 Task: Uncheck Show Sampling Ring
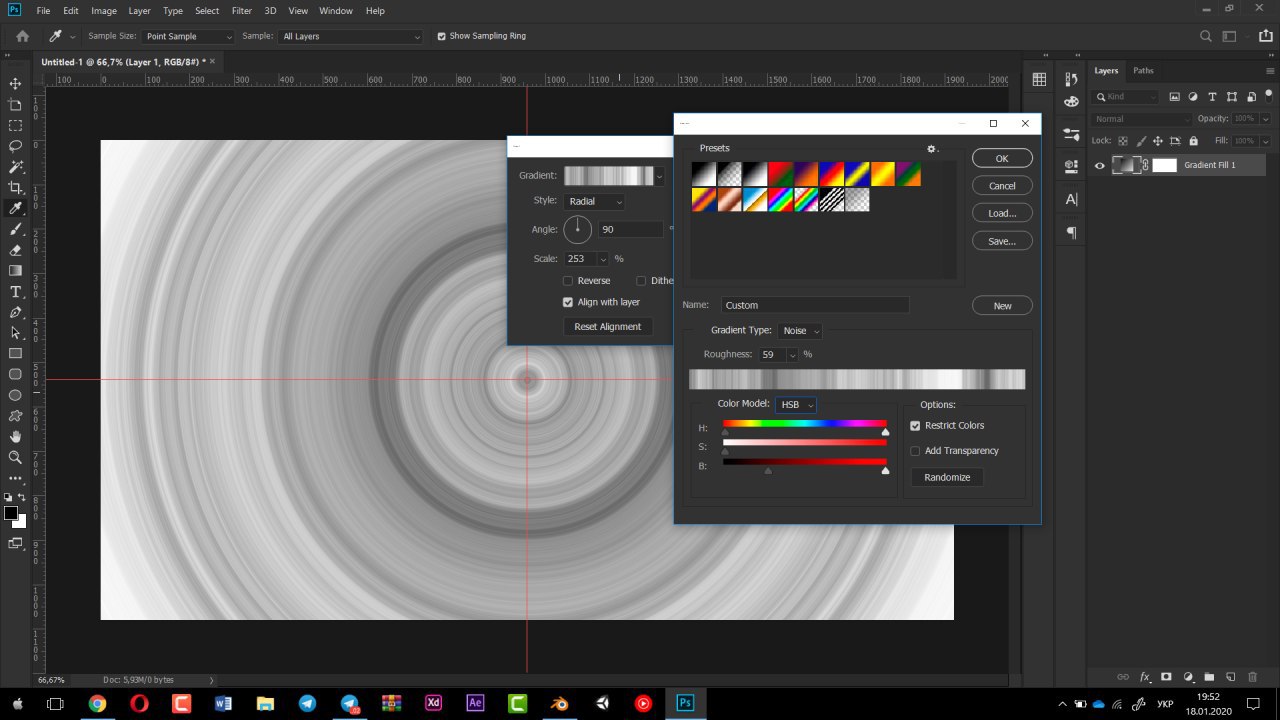point(442,36)
